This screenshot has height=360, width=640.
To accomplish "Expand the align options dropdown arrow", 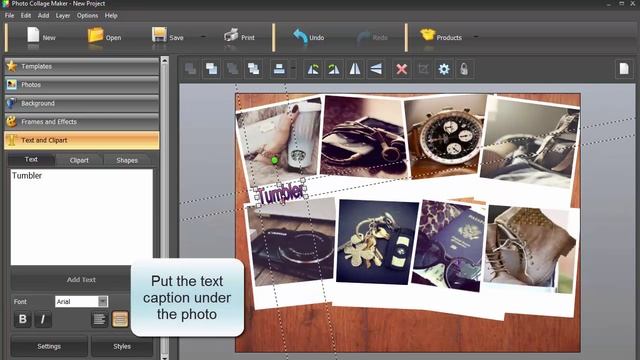I will (x=293, y=69).
